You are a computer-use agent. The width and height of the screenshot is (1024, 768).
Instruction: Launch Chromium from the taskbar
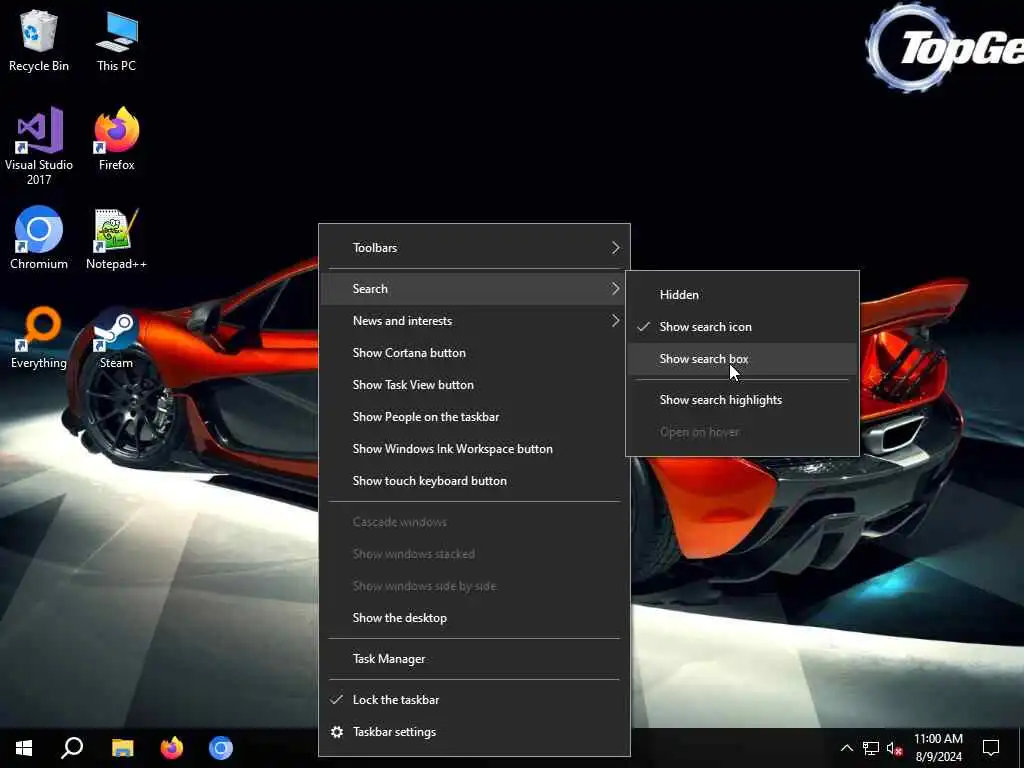point(221,748)
